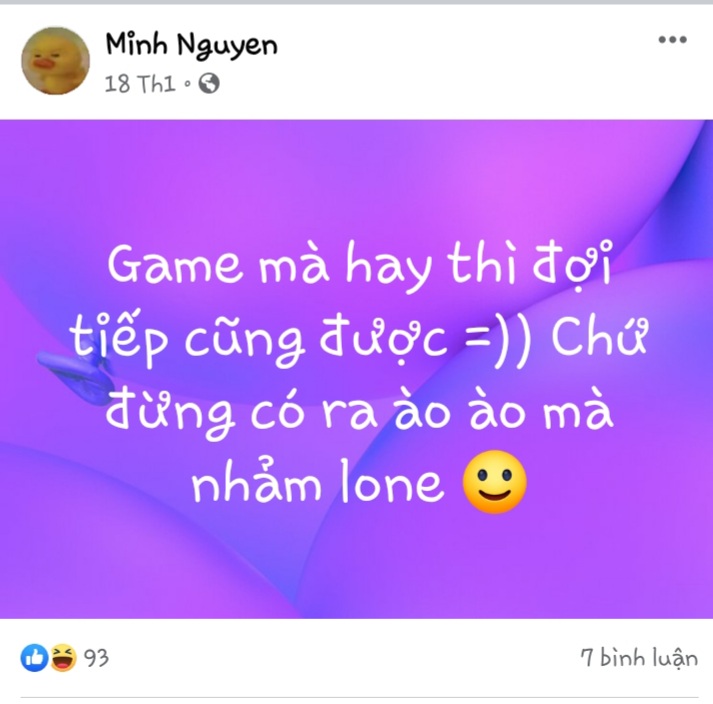Click the text line "Game mà hay thì đợi"

(x=359, y=267)
